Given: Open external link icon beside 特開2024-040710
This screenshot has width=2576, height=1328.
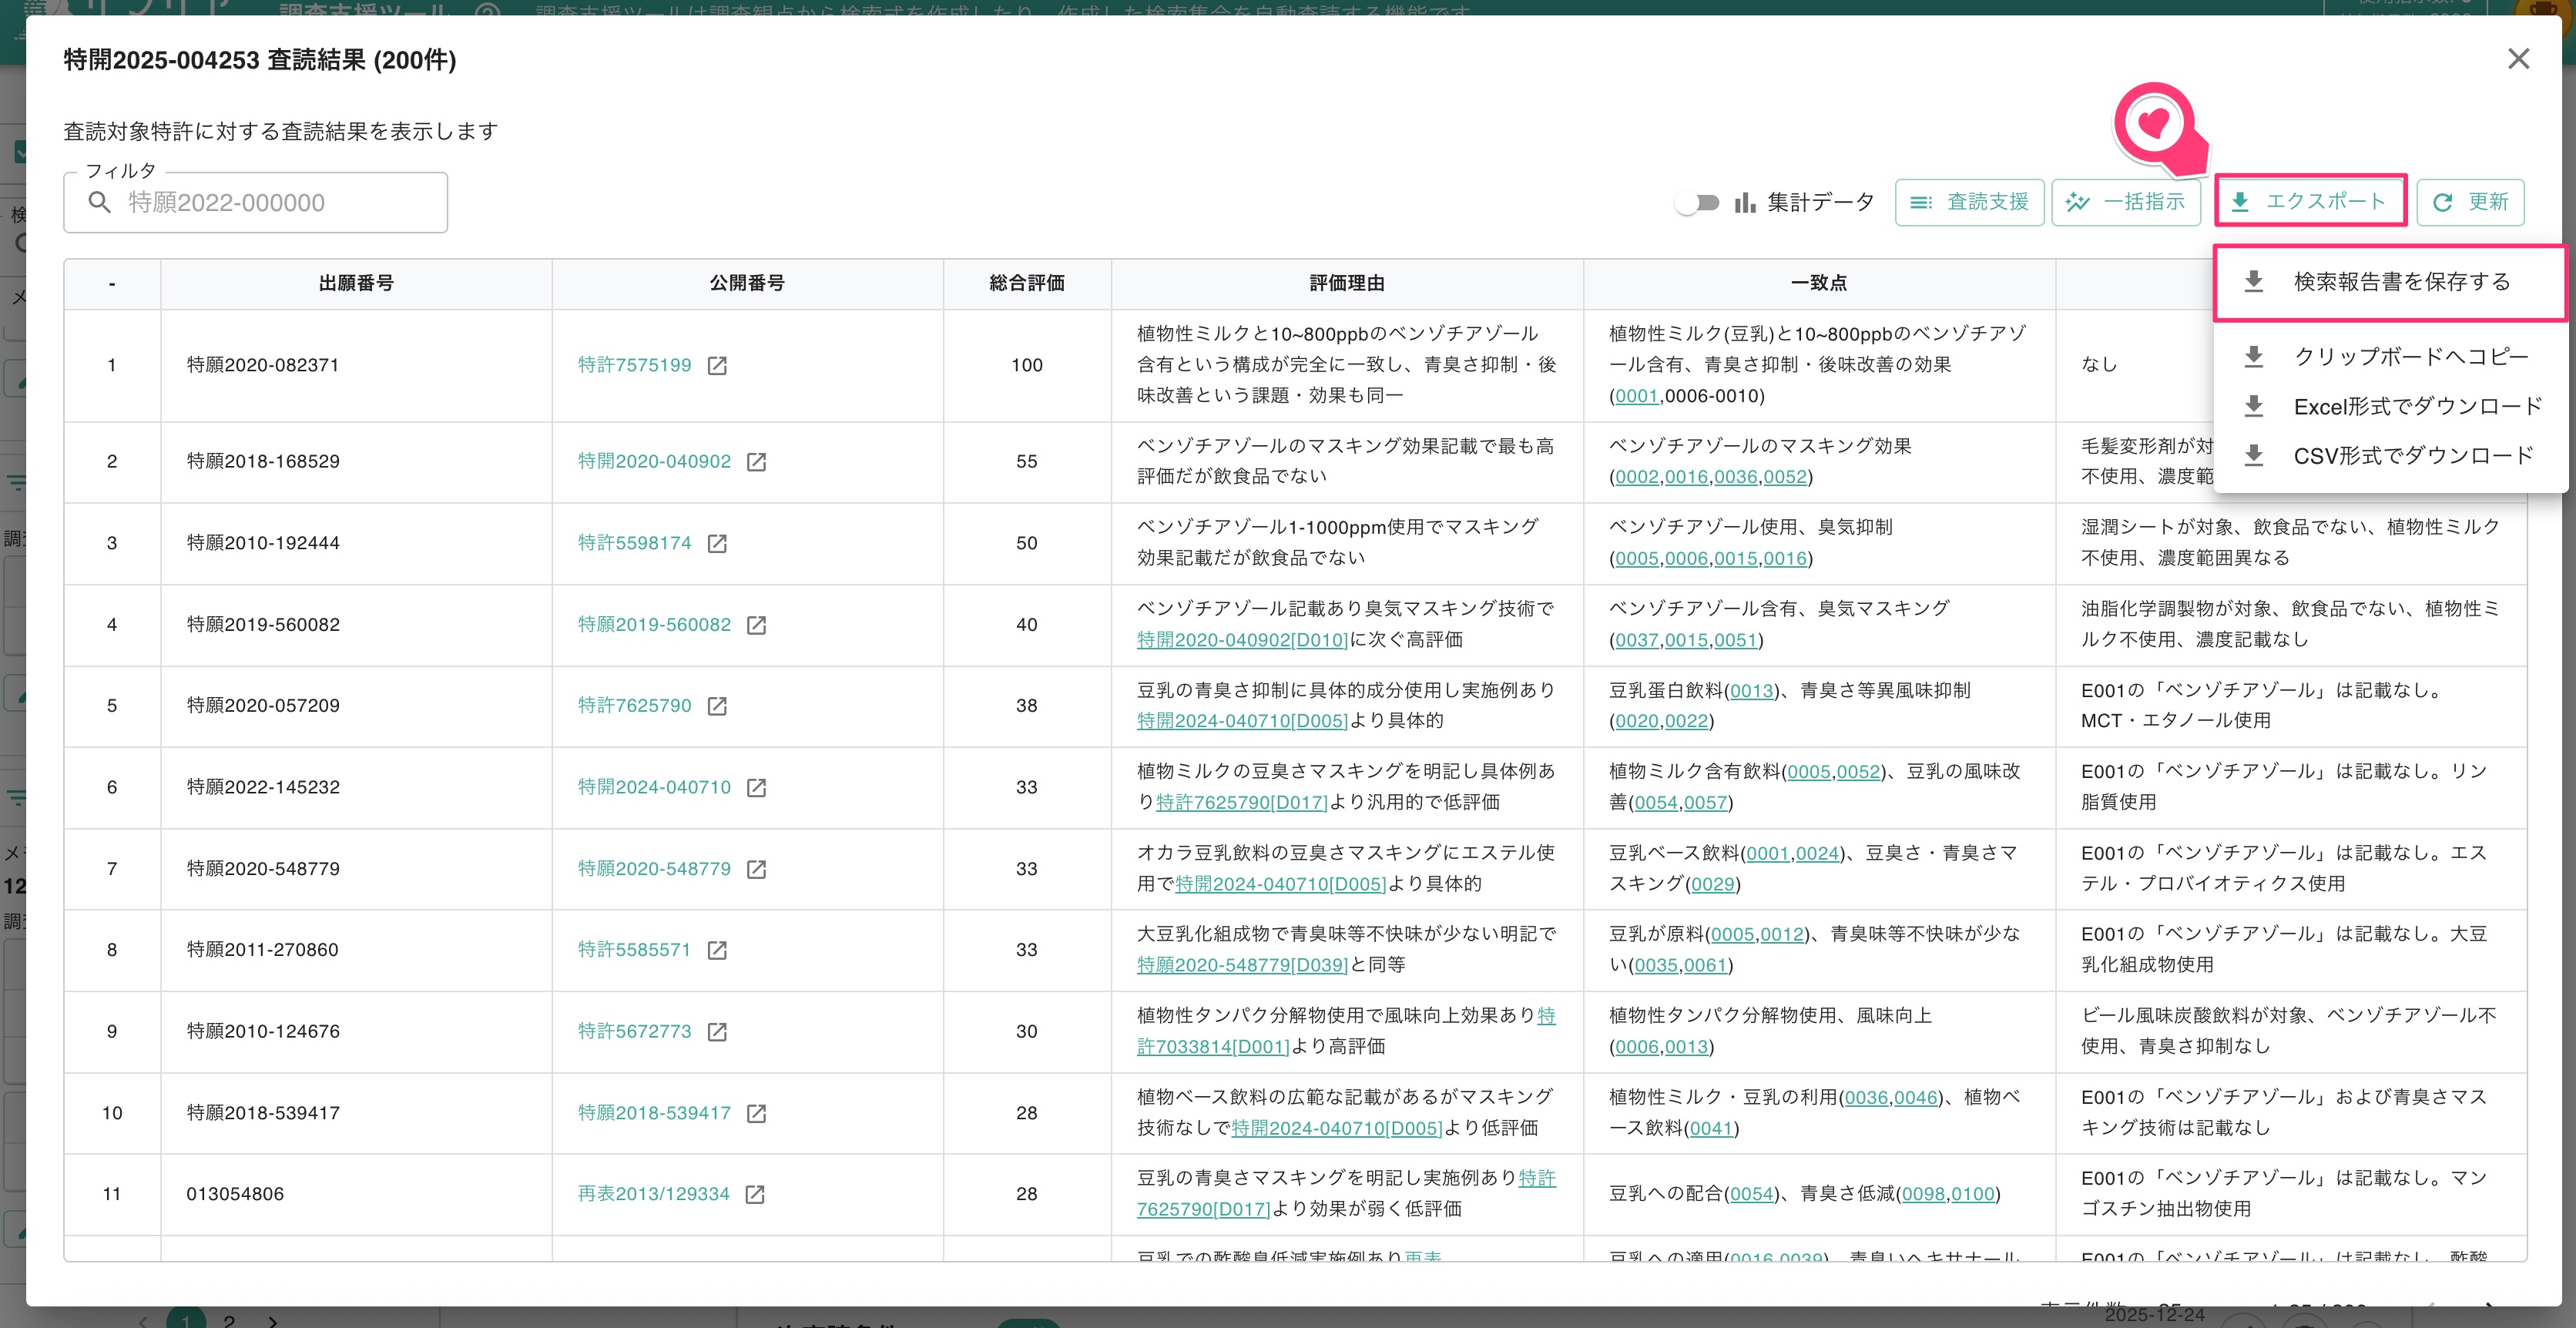Looking at the screenshot, I should click(x=757, y=787).
